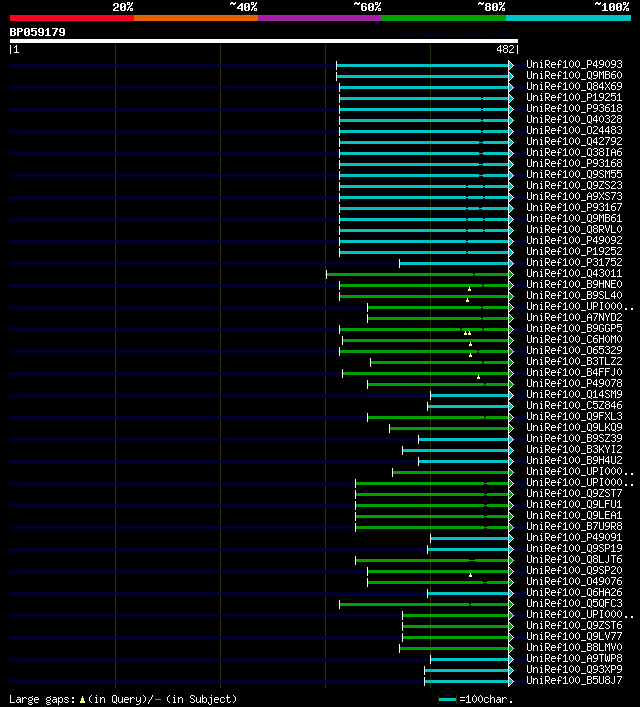Click the UniRef100_P19252 label
The image size is (640, 707).
coord(574,251)
